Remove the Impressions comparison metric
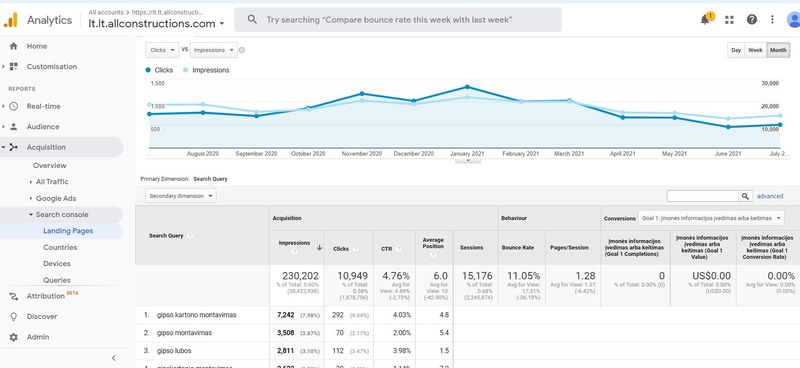The width and height of the screenshot is (800, 368). tap(242, 50)
